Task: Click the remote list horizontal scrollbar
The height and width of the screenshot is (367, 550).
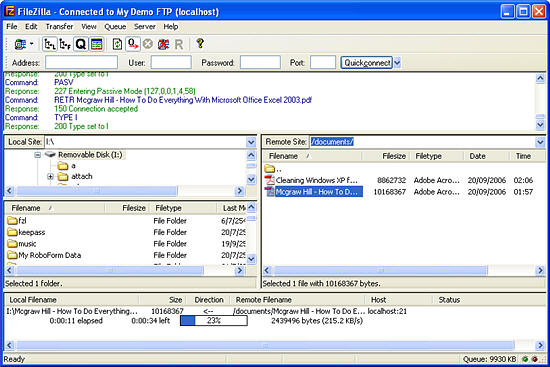Action: tap(381, 270)
